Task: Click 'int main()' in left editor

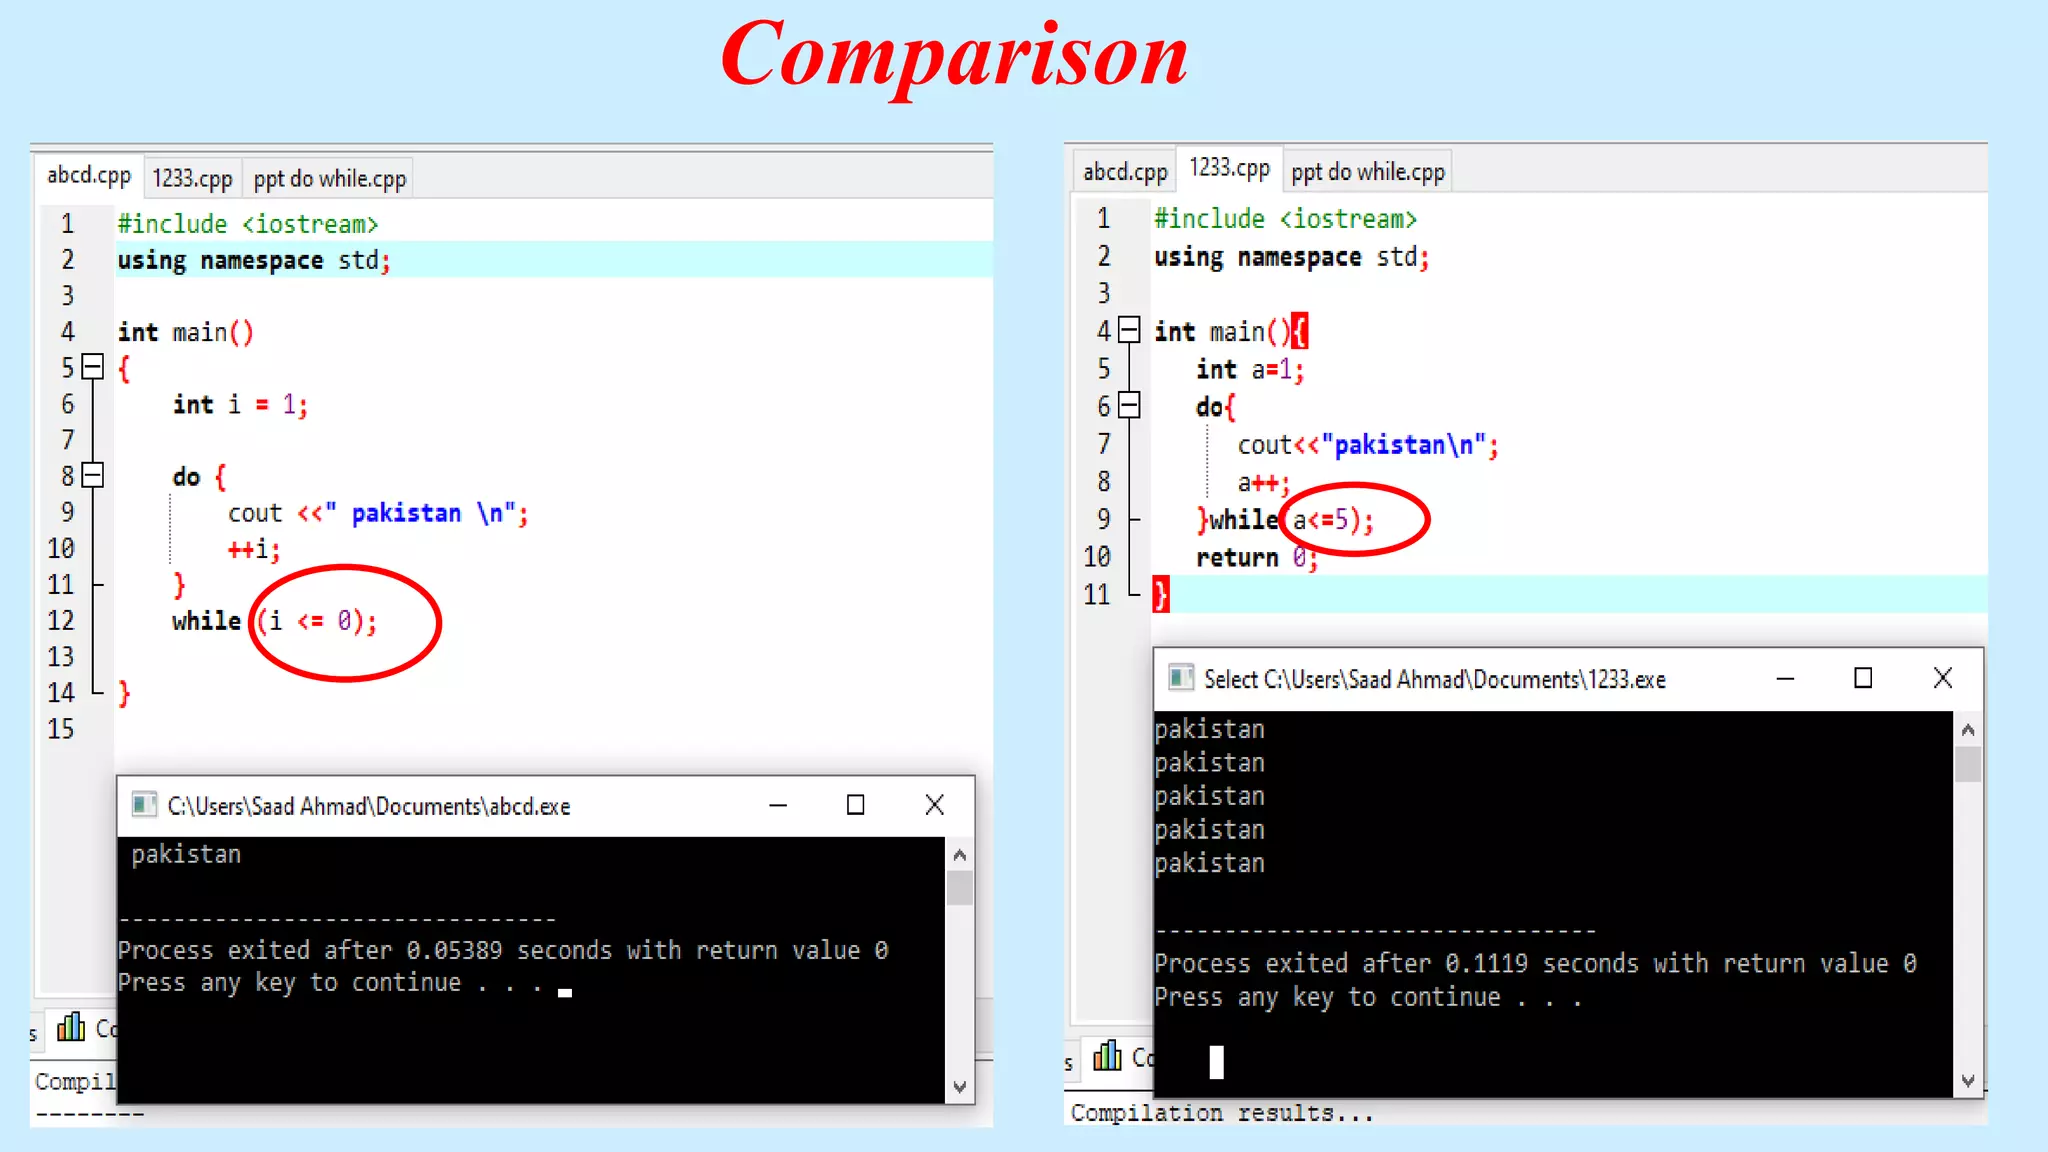Action: click(x=186, y=332)
